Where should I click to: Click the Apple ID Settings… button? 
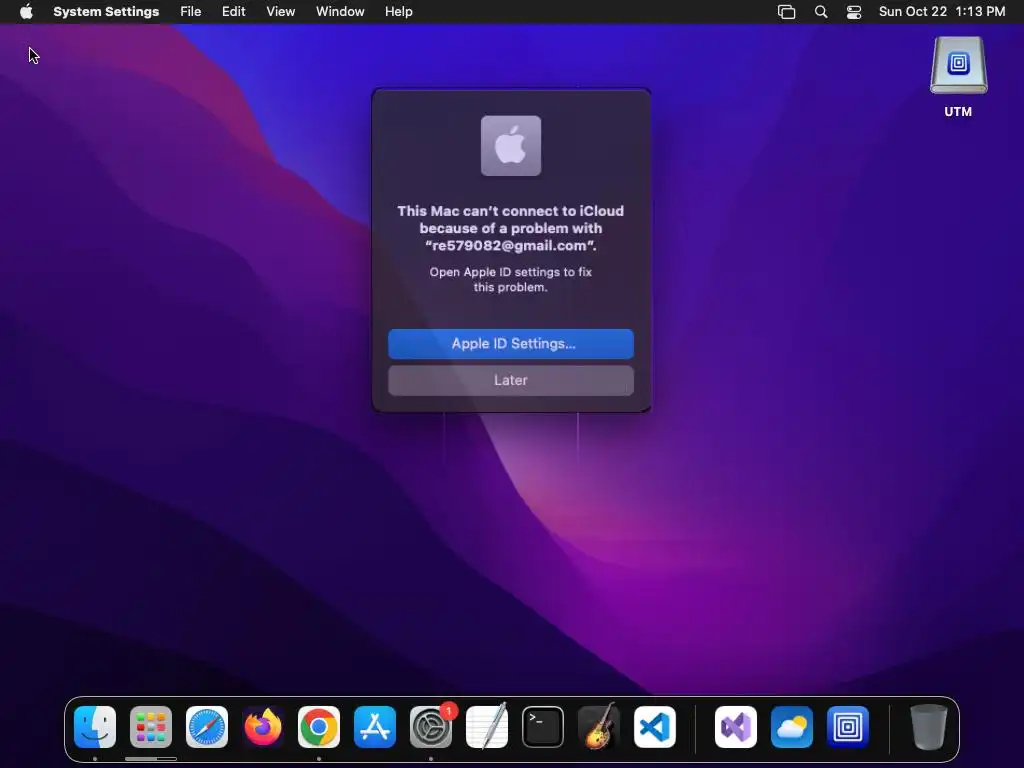511,344
